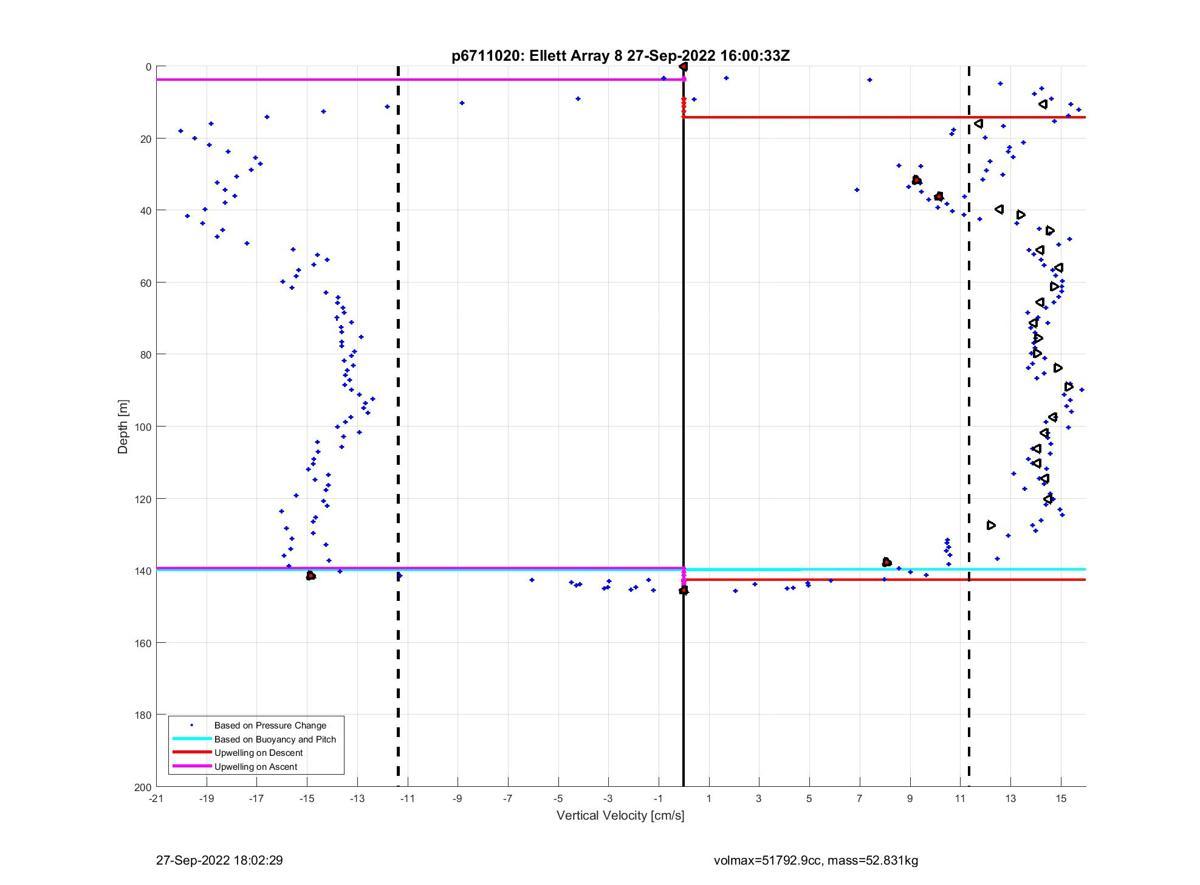
Task: Click x-axis tick label "-19"
Action: click(x=206, y=798)
